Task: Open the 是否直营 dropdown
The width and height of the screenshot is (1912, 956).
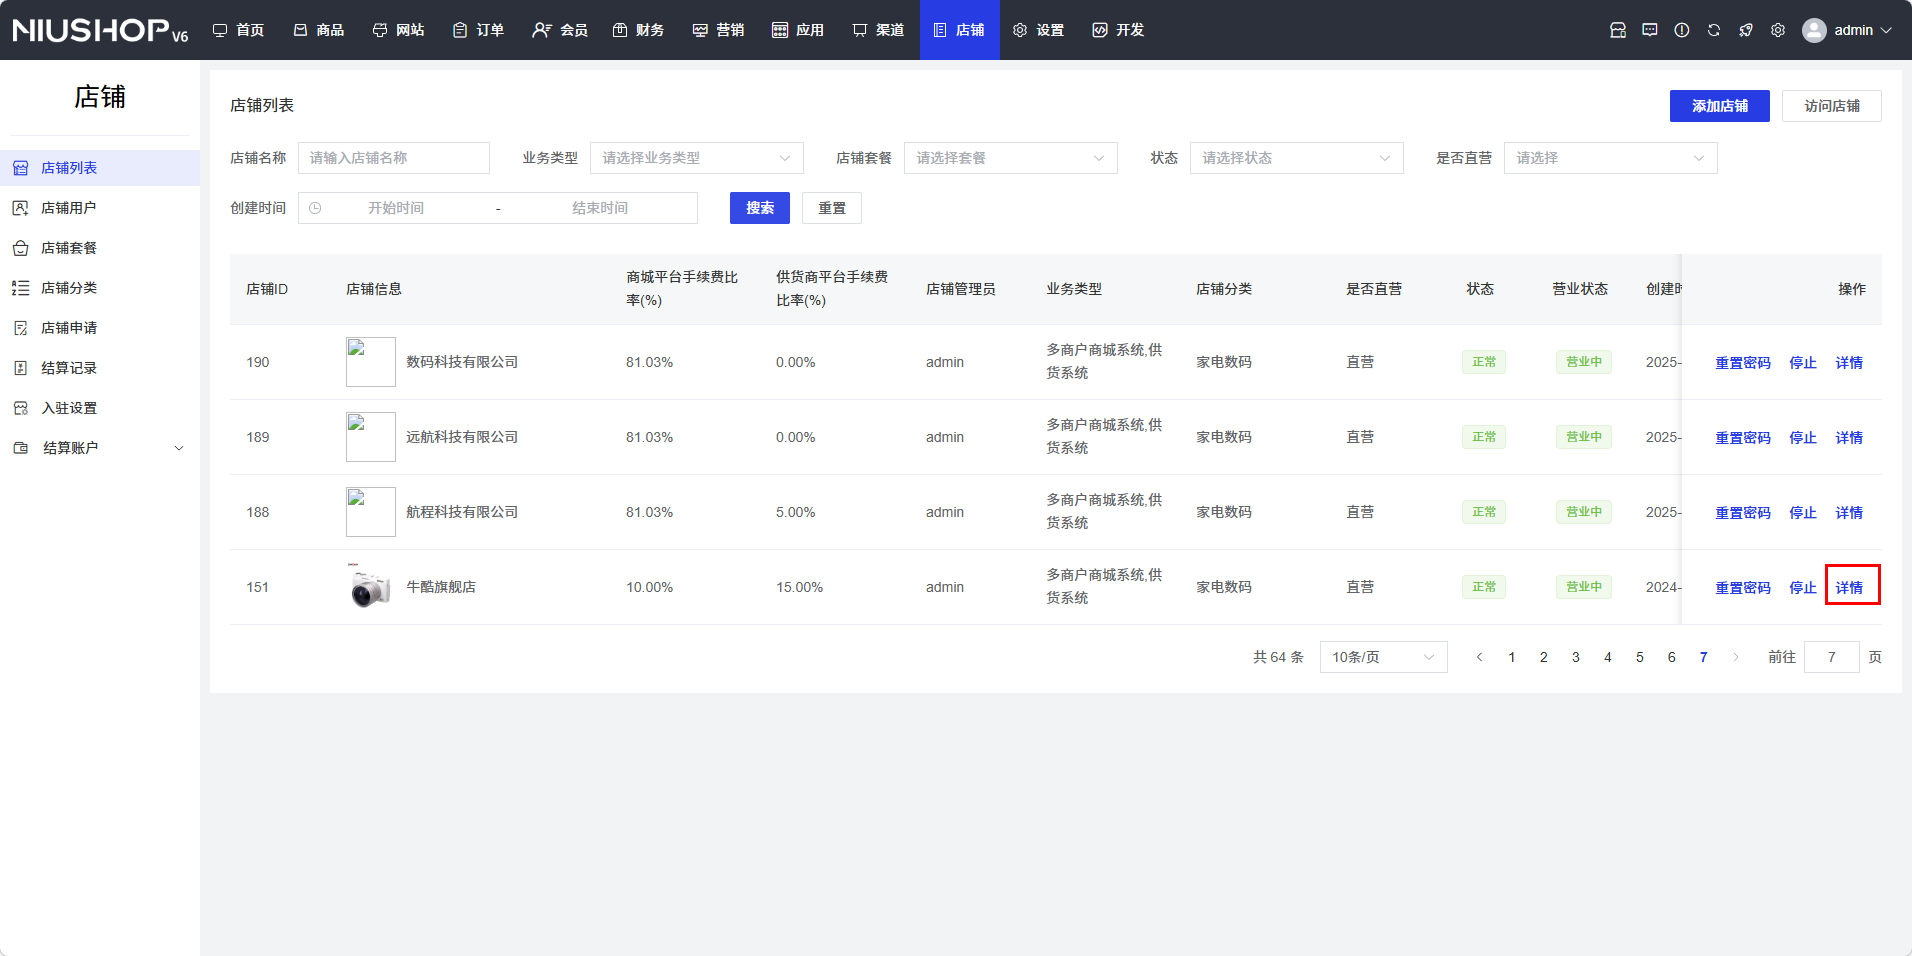Action: click(1610, 158)
